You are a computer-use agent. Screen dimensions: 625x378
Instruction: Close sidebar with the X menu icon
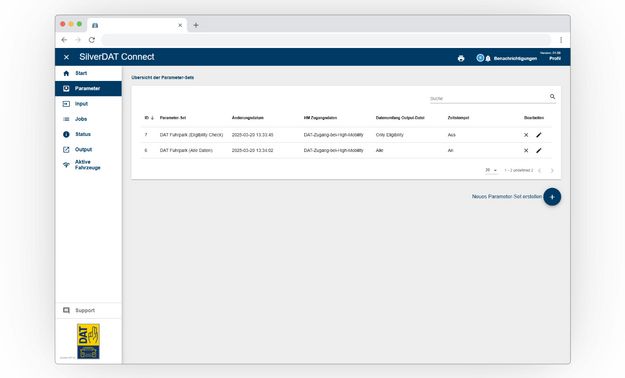coord(67,57)
